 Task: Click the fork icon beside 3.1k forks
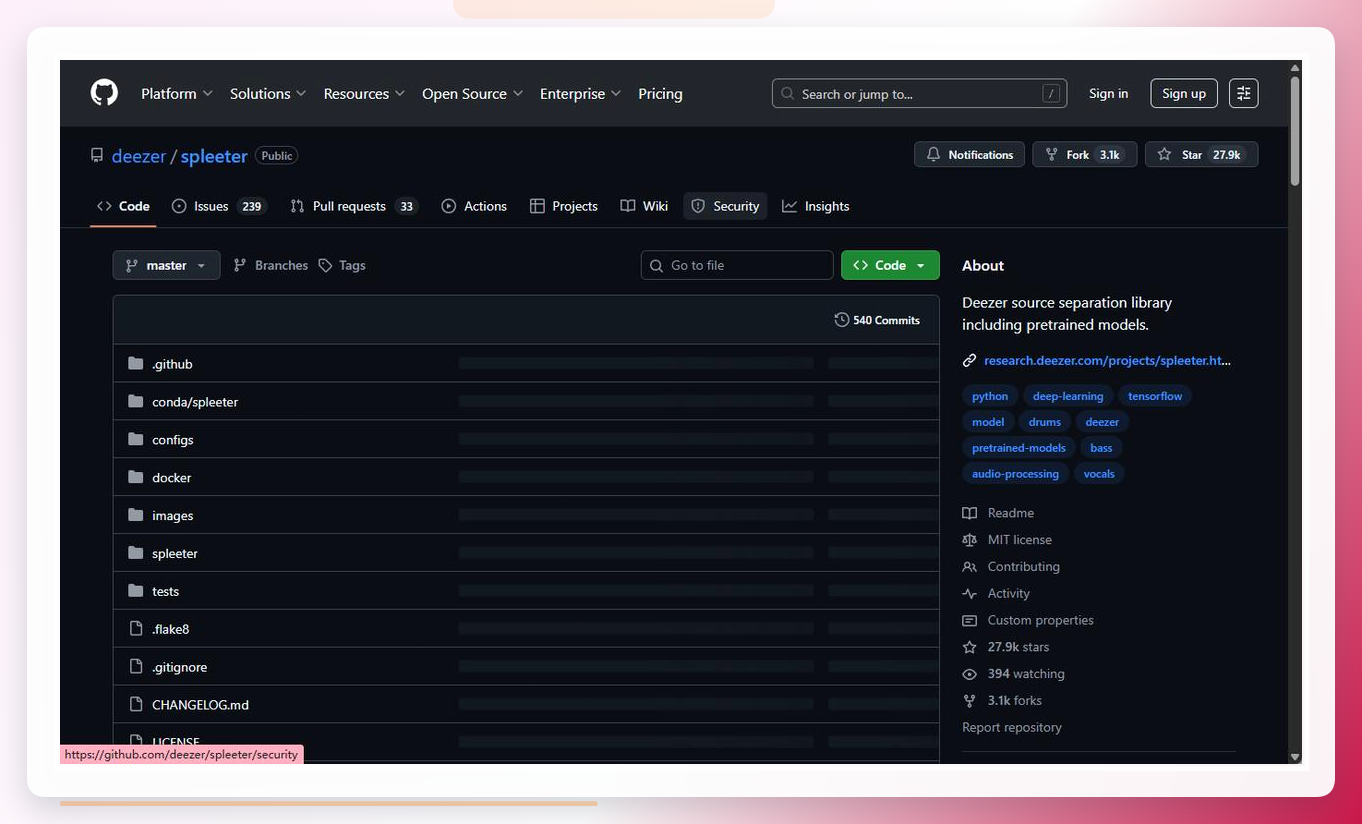coord(969,701)
